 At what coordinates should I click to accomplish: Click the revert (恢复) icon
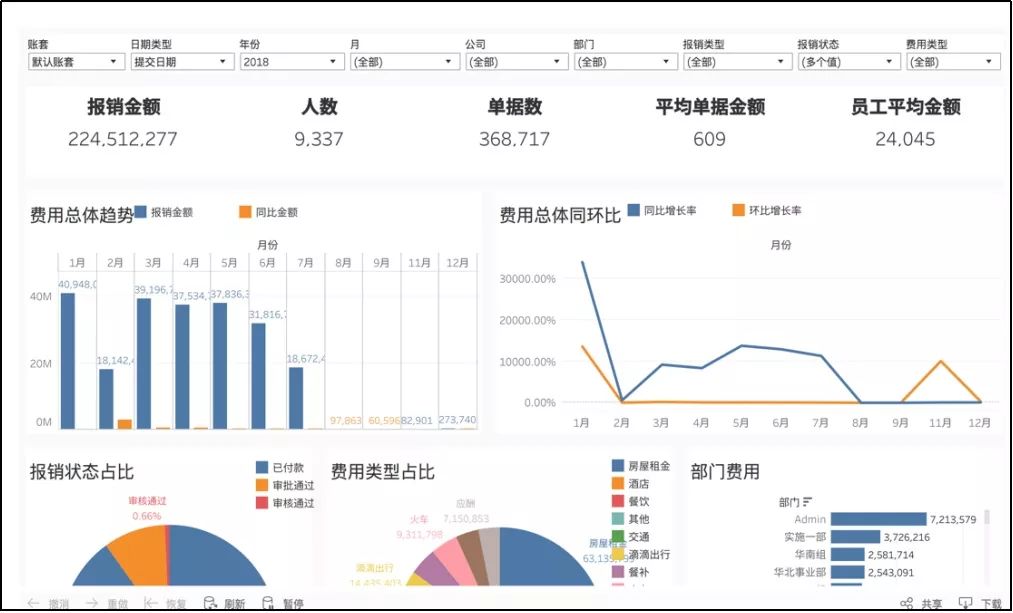click(151, 603)
